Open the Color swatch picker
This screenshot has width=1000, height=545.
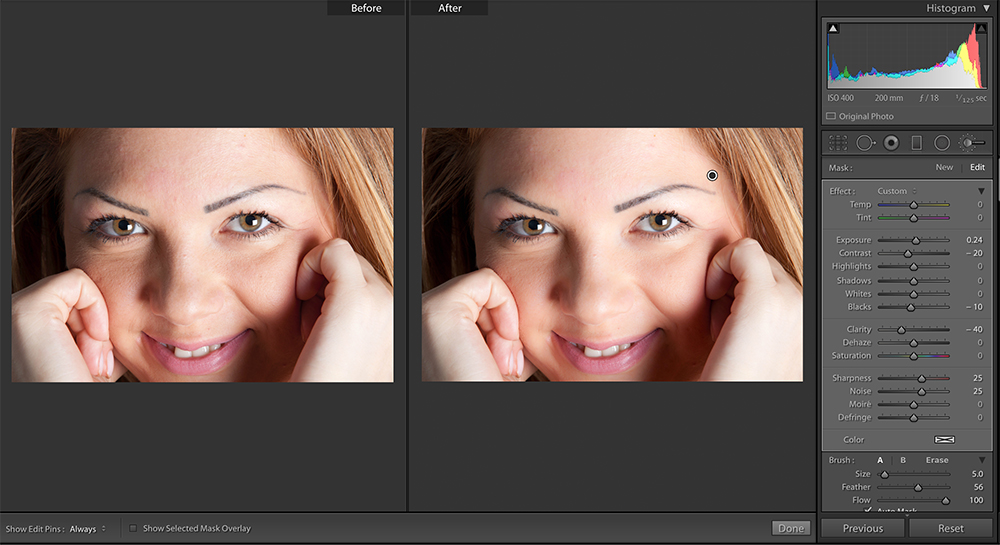[x=944, y=439]
